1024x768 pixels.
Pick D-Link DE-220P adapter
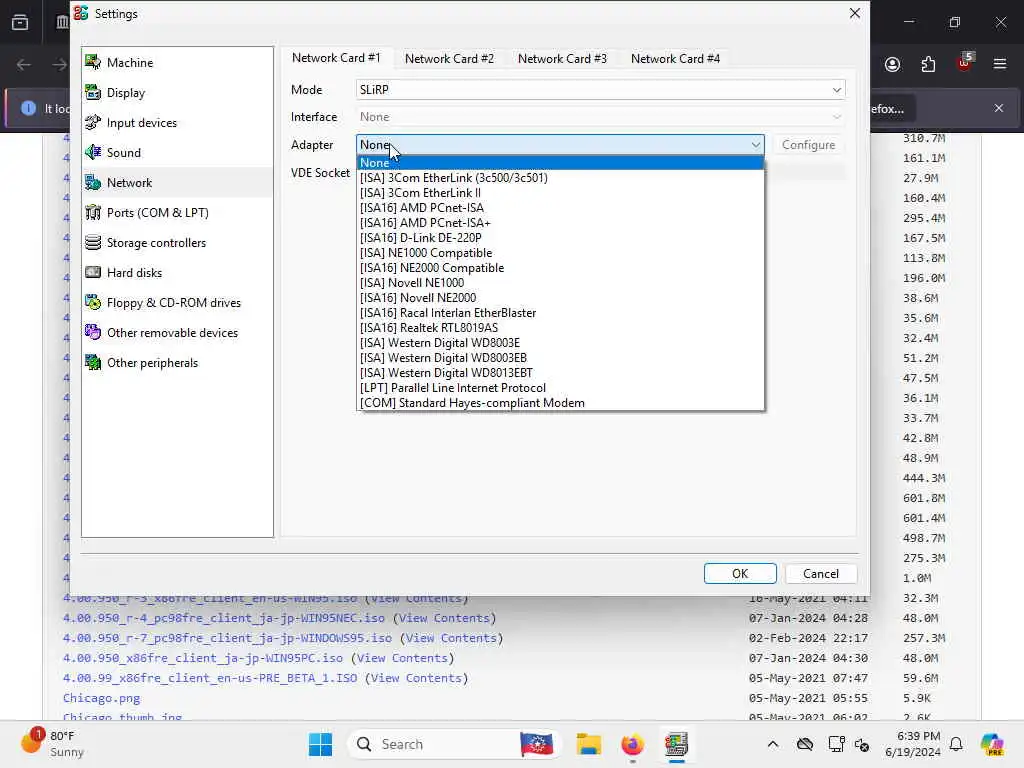tap(560, 238)
